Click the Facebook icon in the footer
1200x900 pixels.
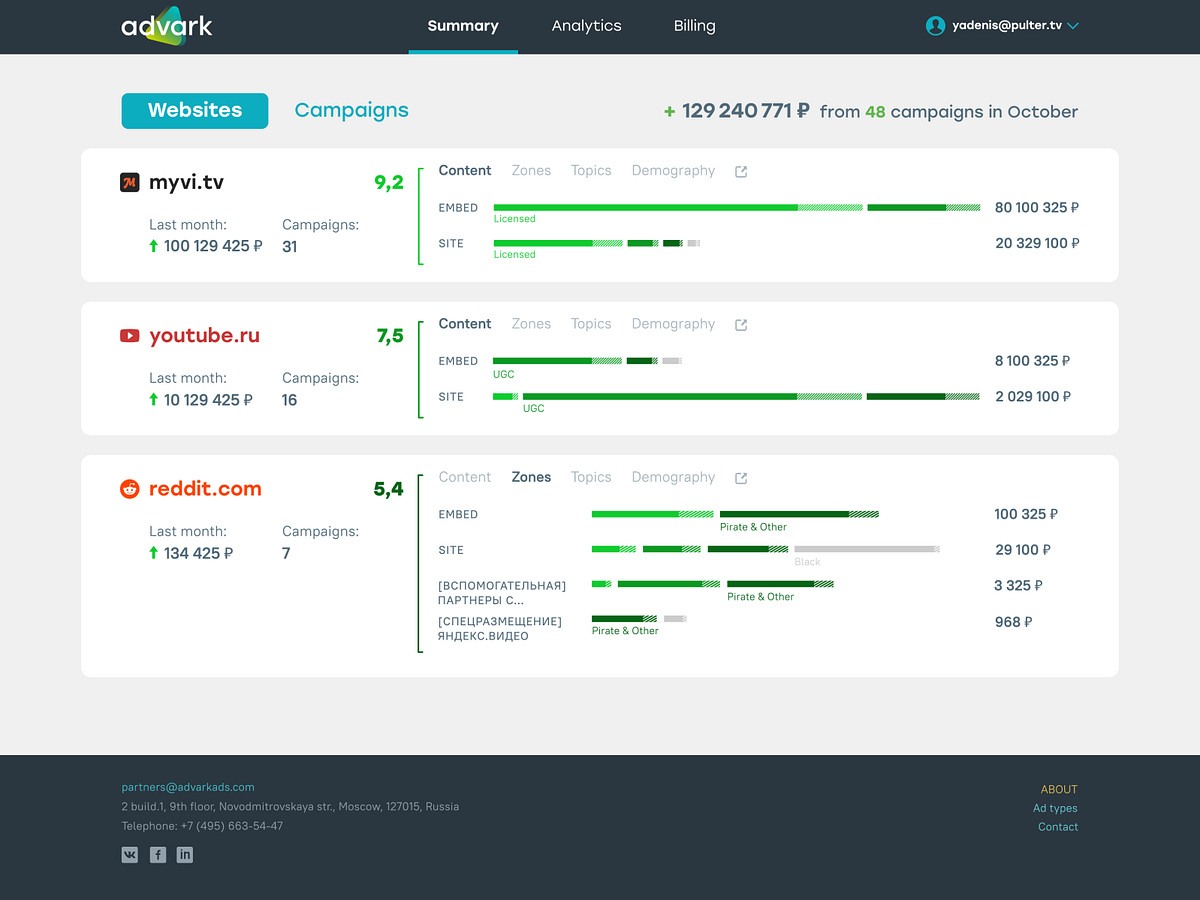click(157, 855)
